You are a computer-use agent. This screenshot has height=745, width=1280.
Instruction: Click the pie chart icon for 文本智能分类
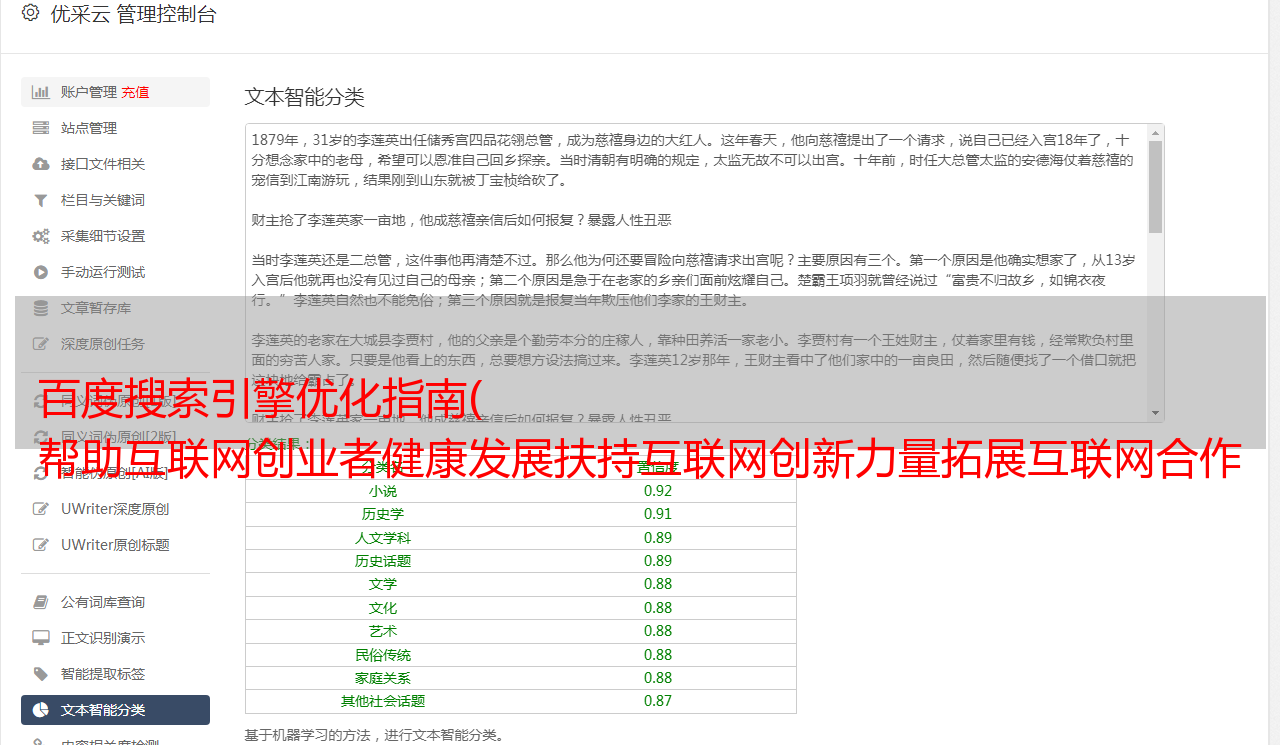pyautogui.click(x=41, y=710)
